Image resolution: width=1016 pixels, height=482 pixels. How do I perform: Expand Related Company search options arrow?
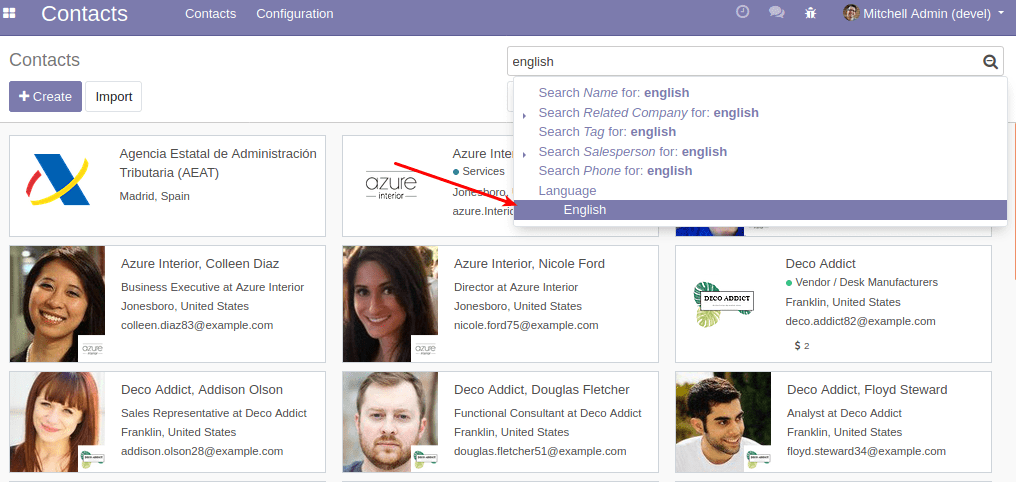[524, 115]
